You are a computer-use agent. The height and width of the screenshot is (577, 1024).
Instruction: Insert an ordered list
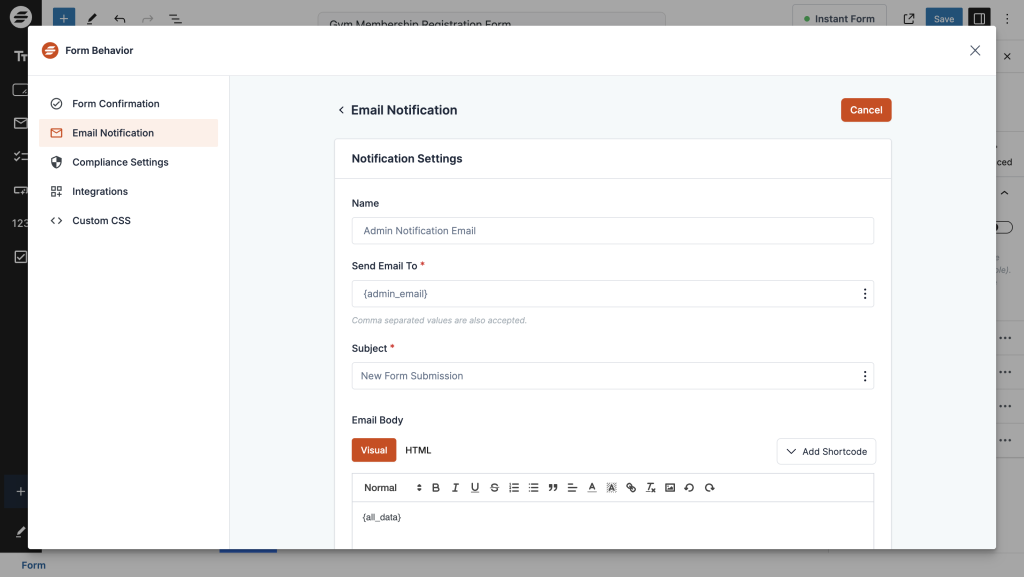click(514, 488)
